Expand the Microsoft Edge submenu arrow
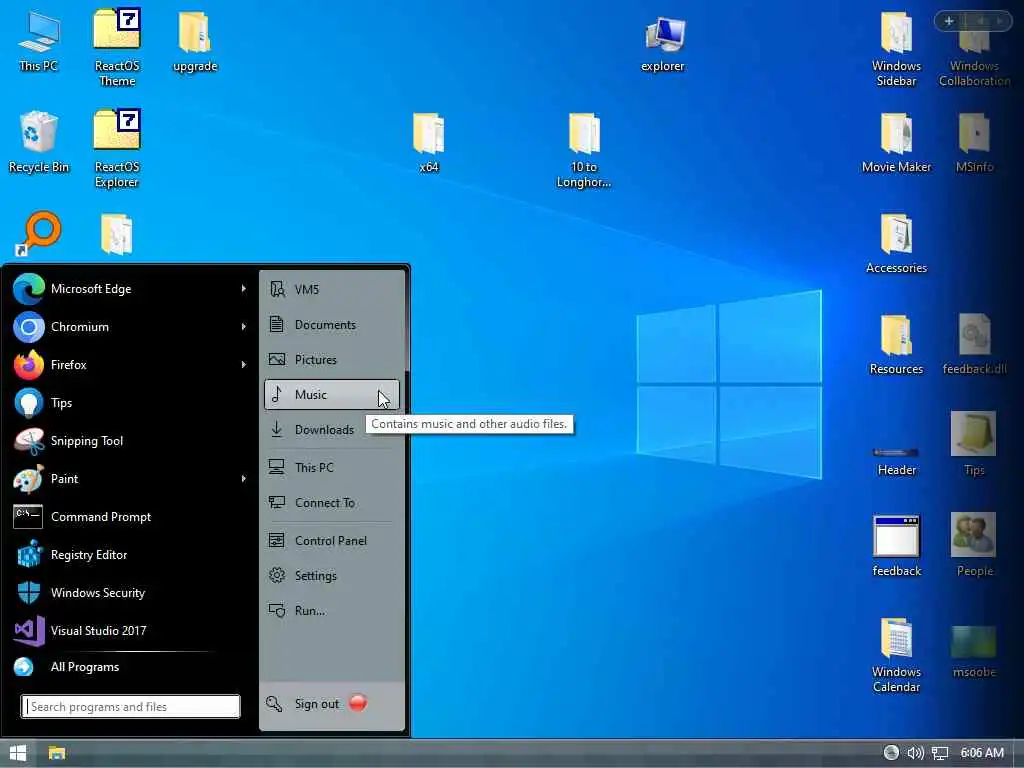 [x=244, y=289]
